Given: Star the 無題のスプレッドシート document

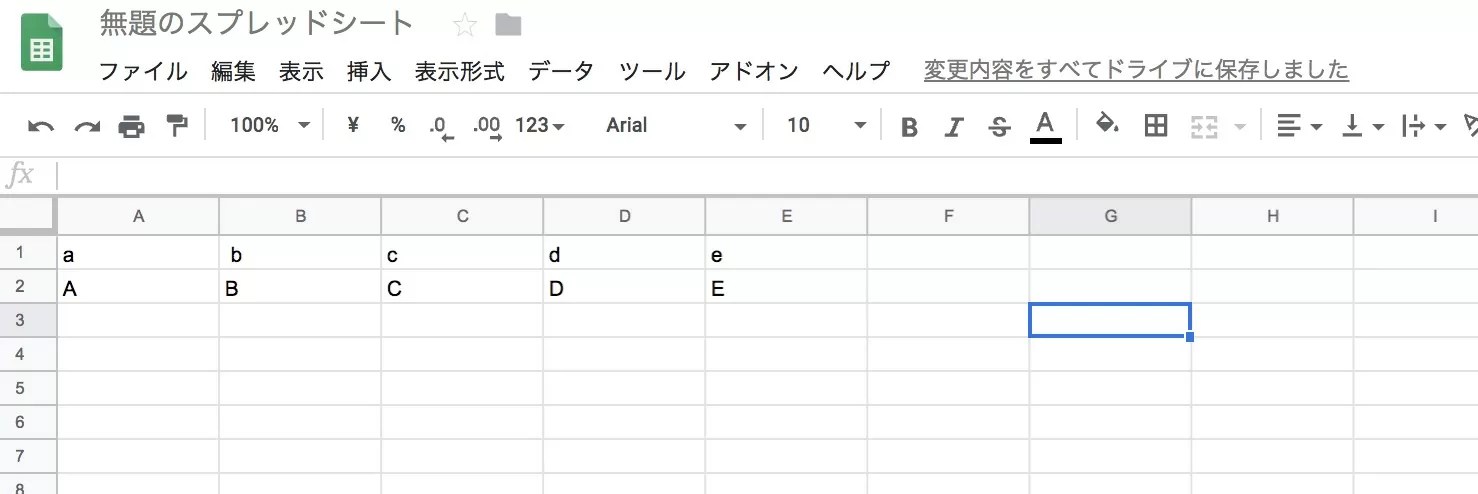Looking at the screenshot, I should [x=464, y=24].
